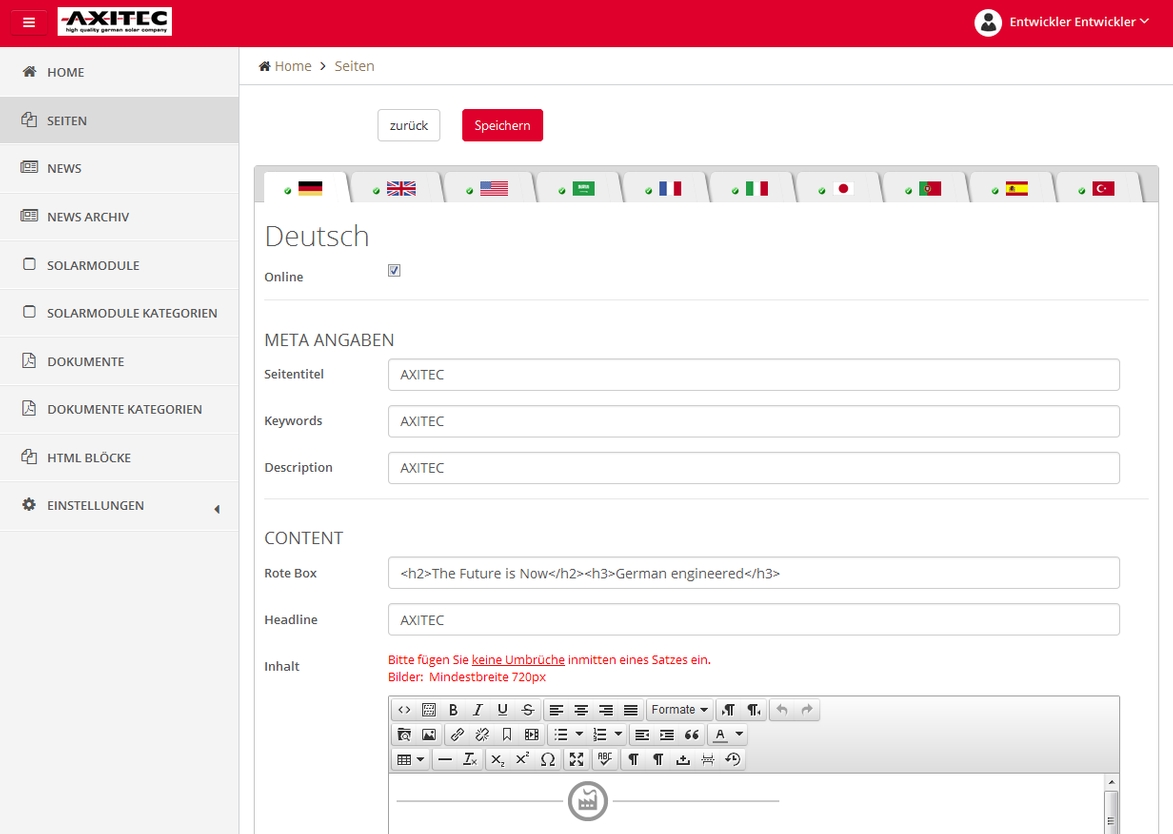Align text left in the editor

[x=557, y=710]
